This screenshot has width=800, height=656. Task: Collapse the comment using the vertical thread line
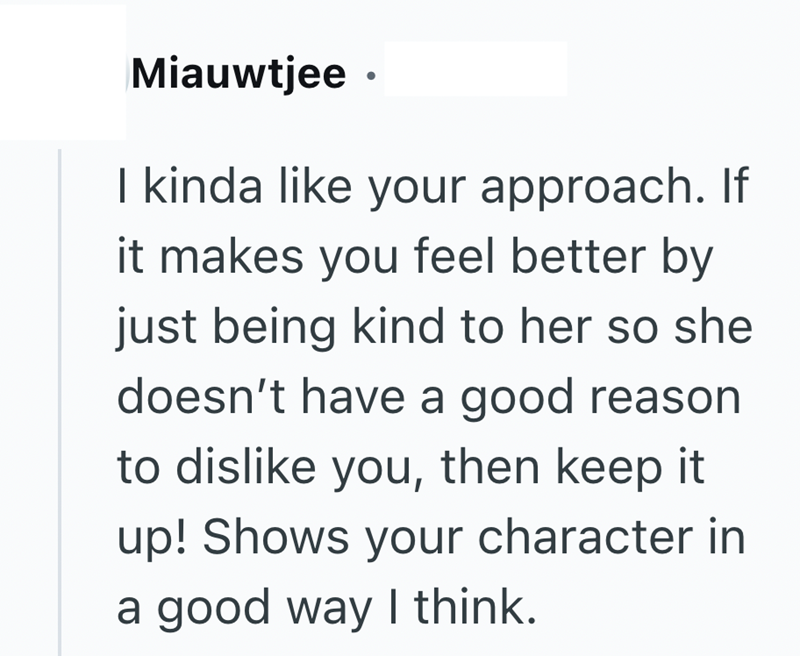(x=62, y=400)
